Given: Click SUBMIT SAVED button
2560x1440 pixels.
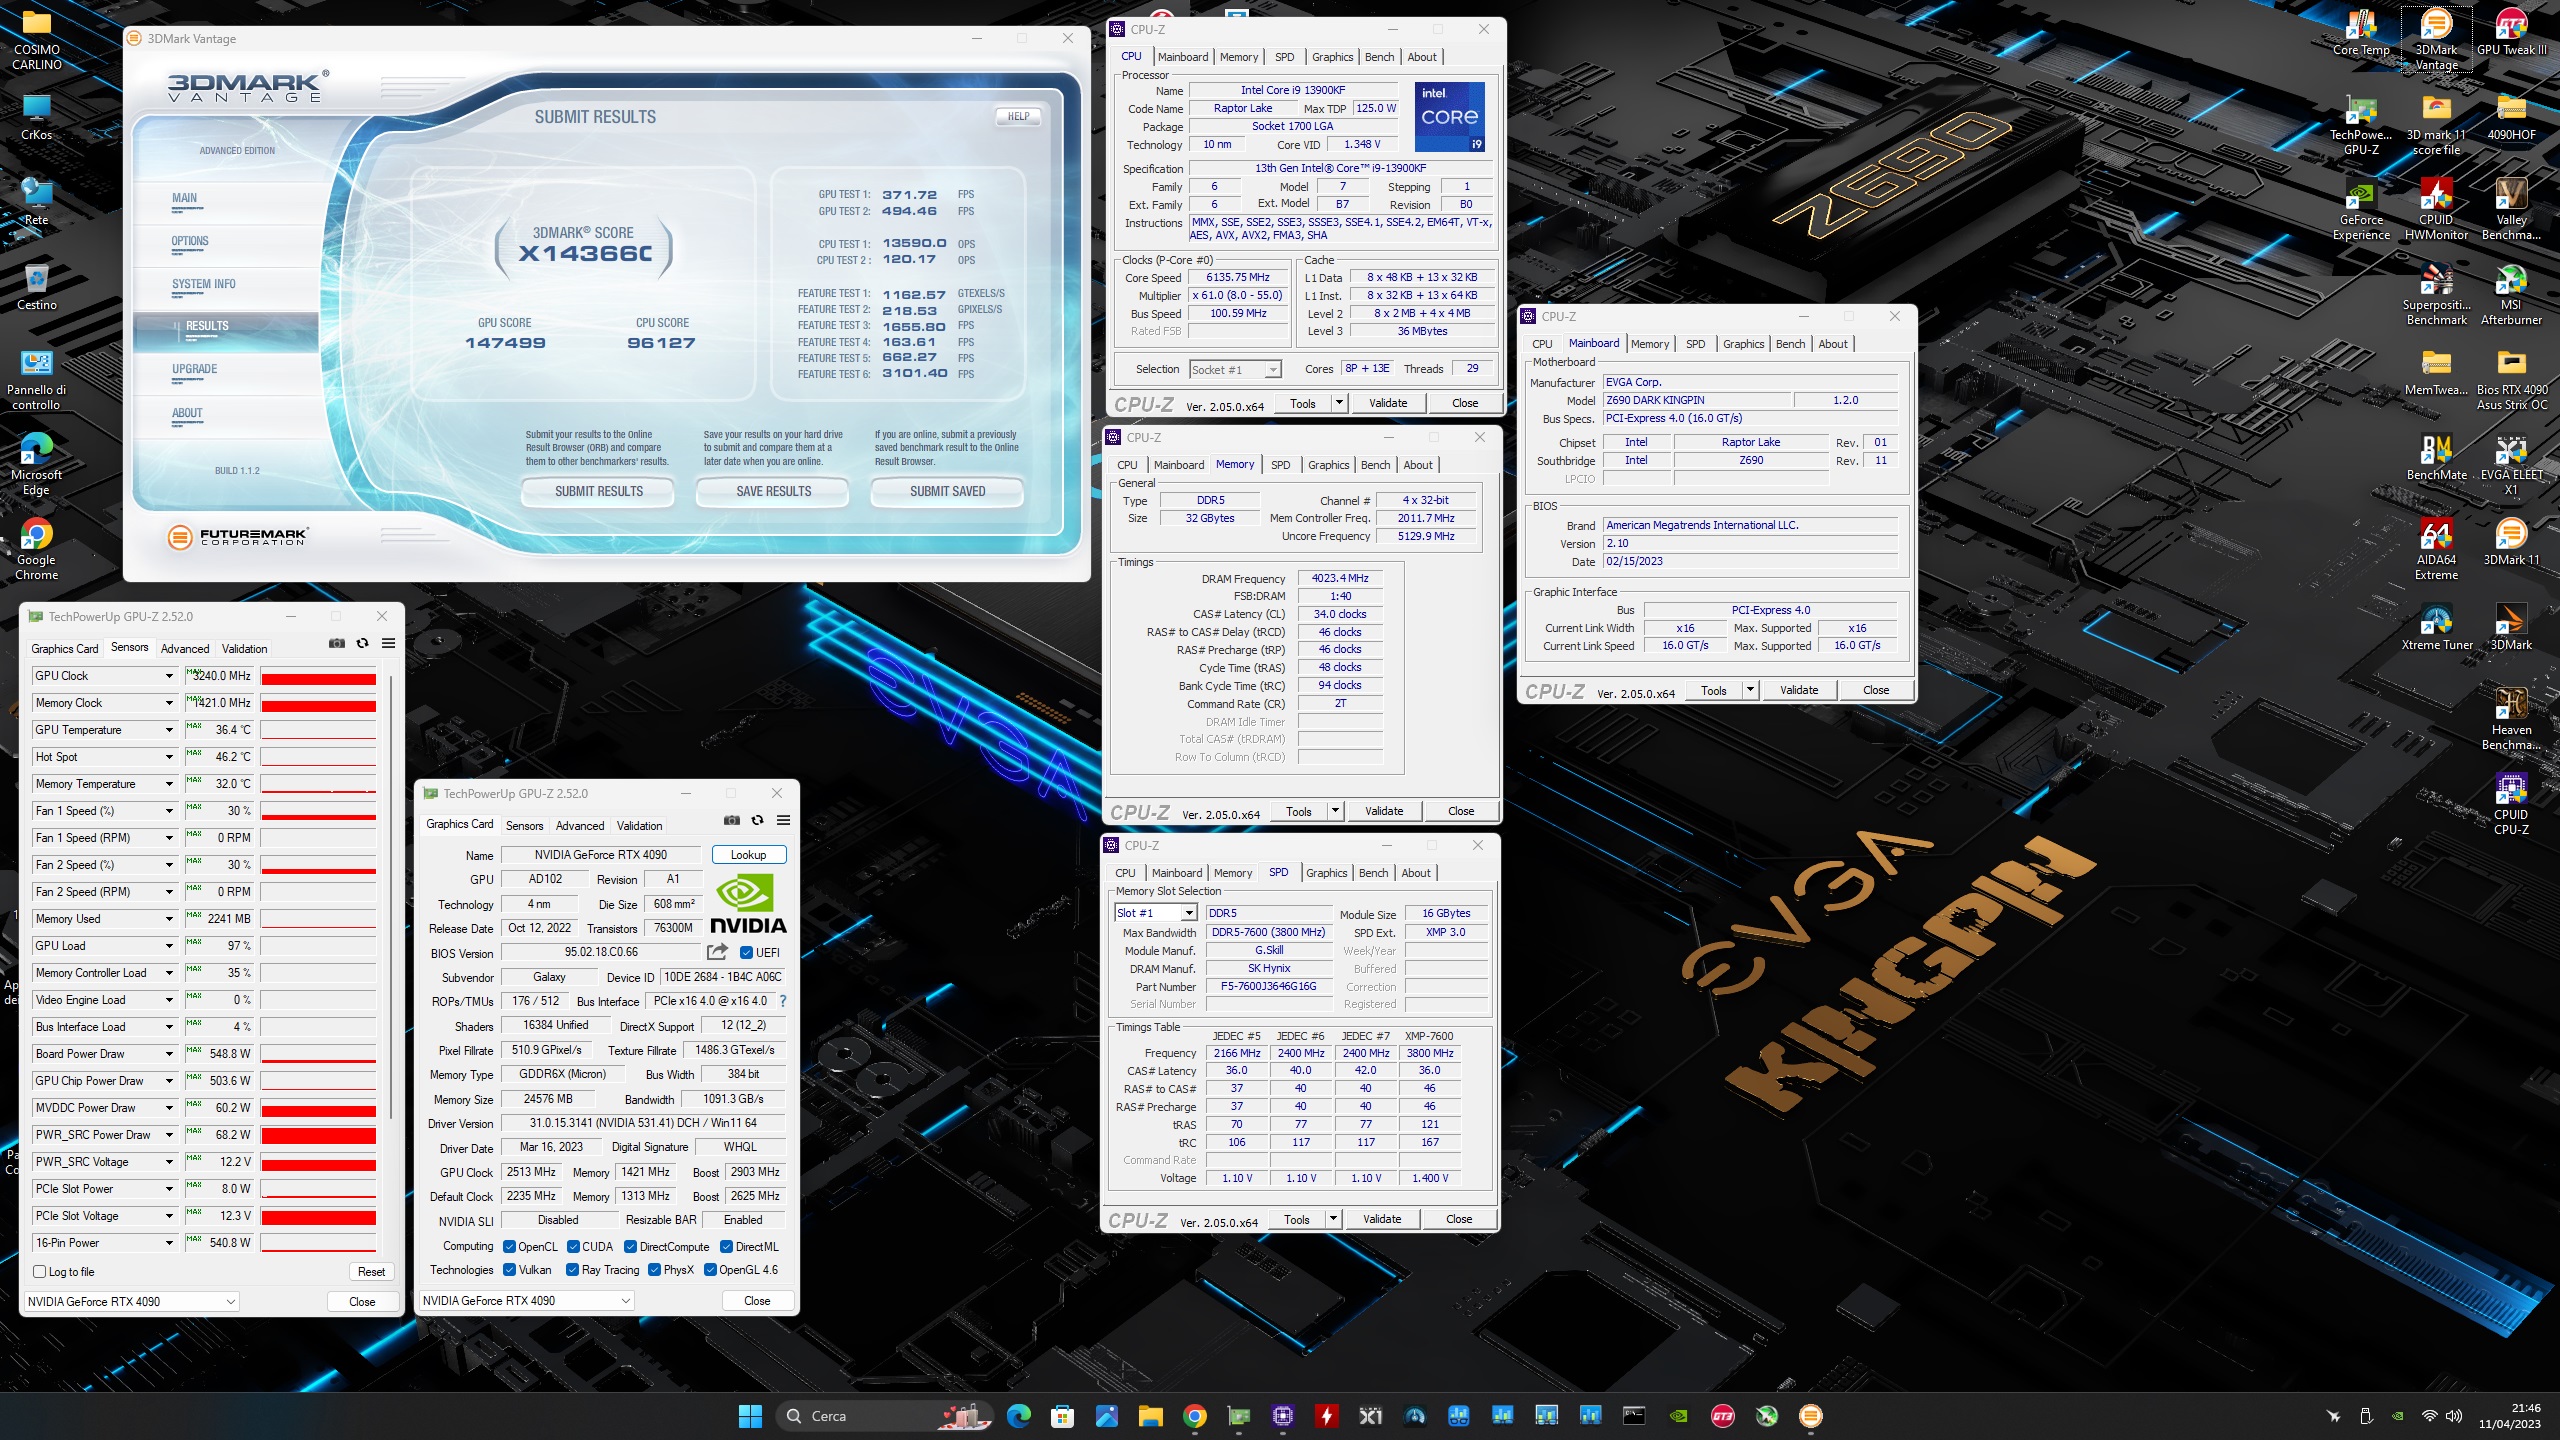Looking at the screenshot, I should (x=948, y=491).
